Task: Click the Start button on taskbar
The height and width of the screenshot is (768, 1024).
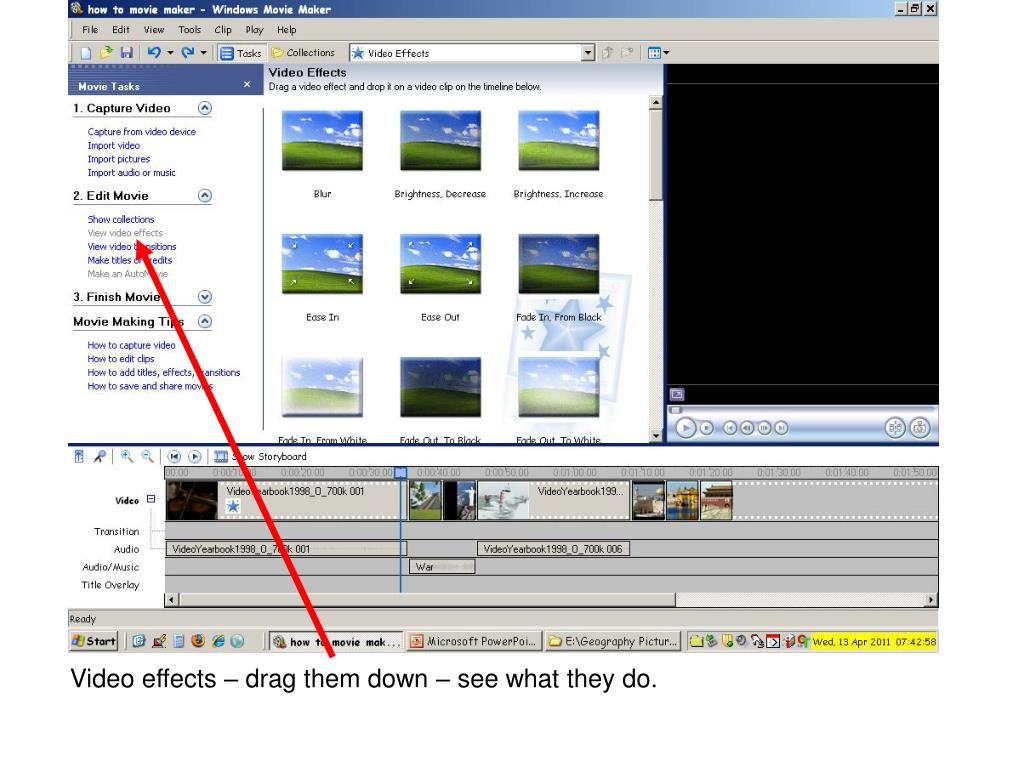Action: [x=93, y=641]
